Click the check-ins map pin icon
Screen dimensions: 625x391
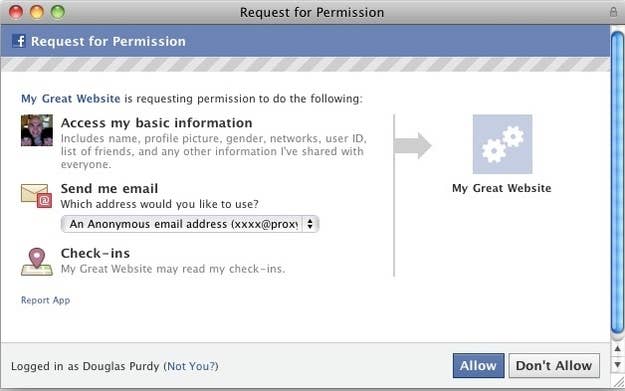(37, 261)
